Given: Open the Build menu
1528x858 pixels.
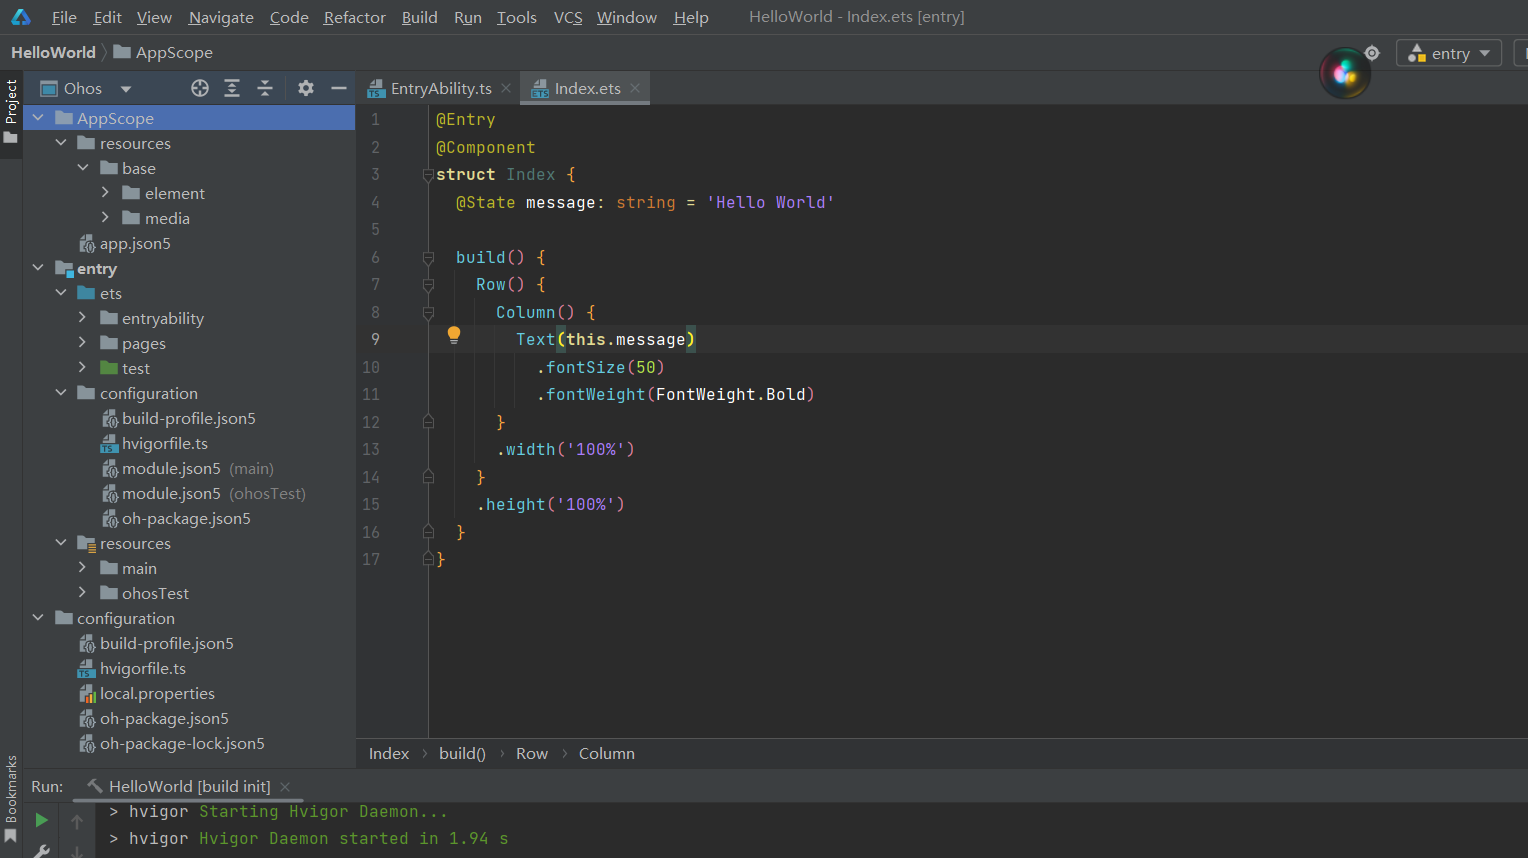Looking at the screenshot, I should (420, 17).
